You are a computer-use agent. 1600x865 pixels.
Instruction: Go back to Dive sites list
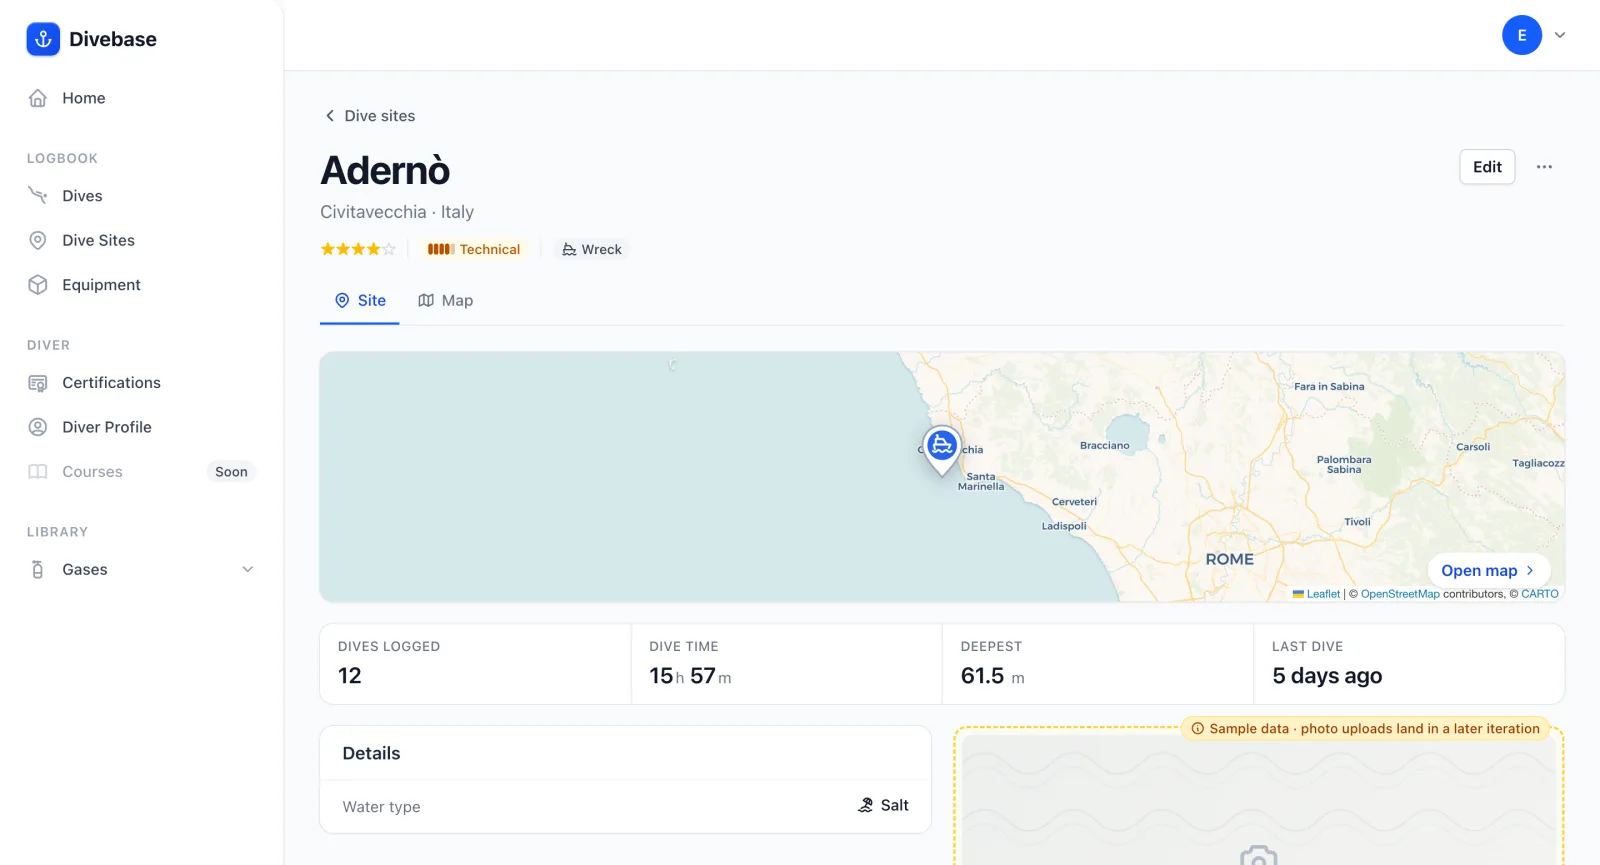click(370, 116)
